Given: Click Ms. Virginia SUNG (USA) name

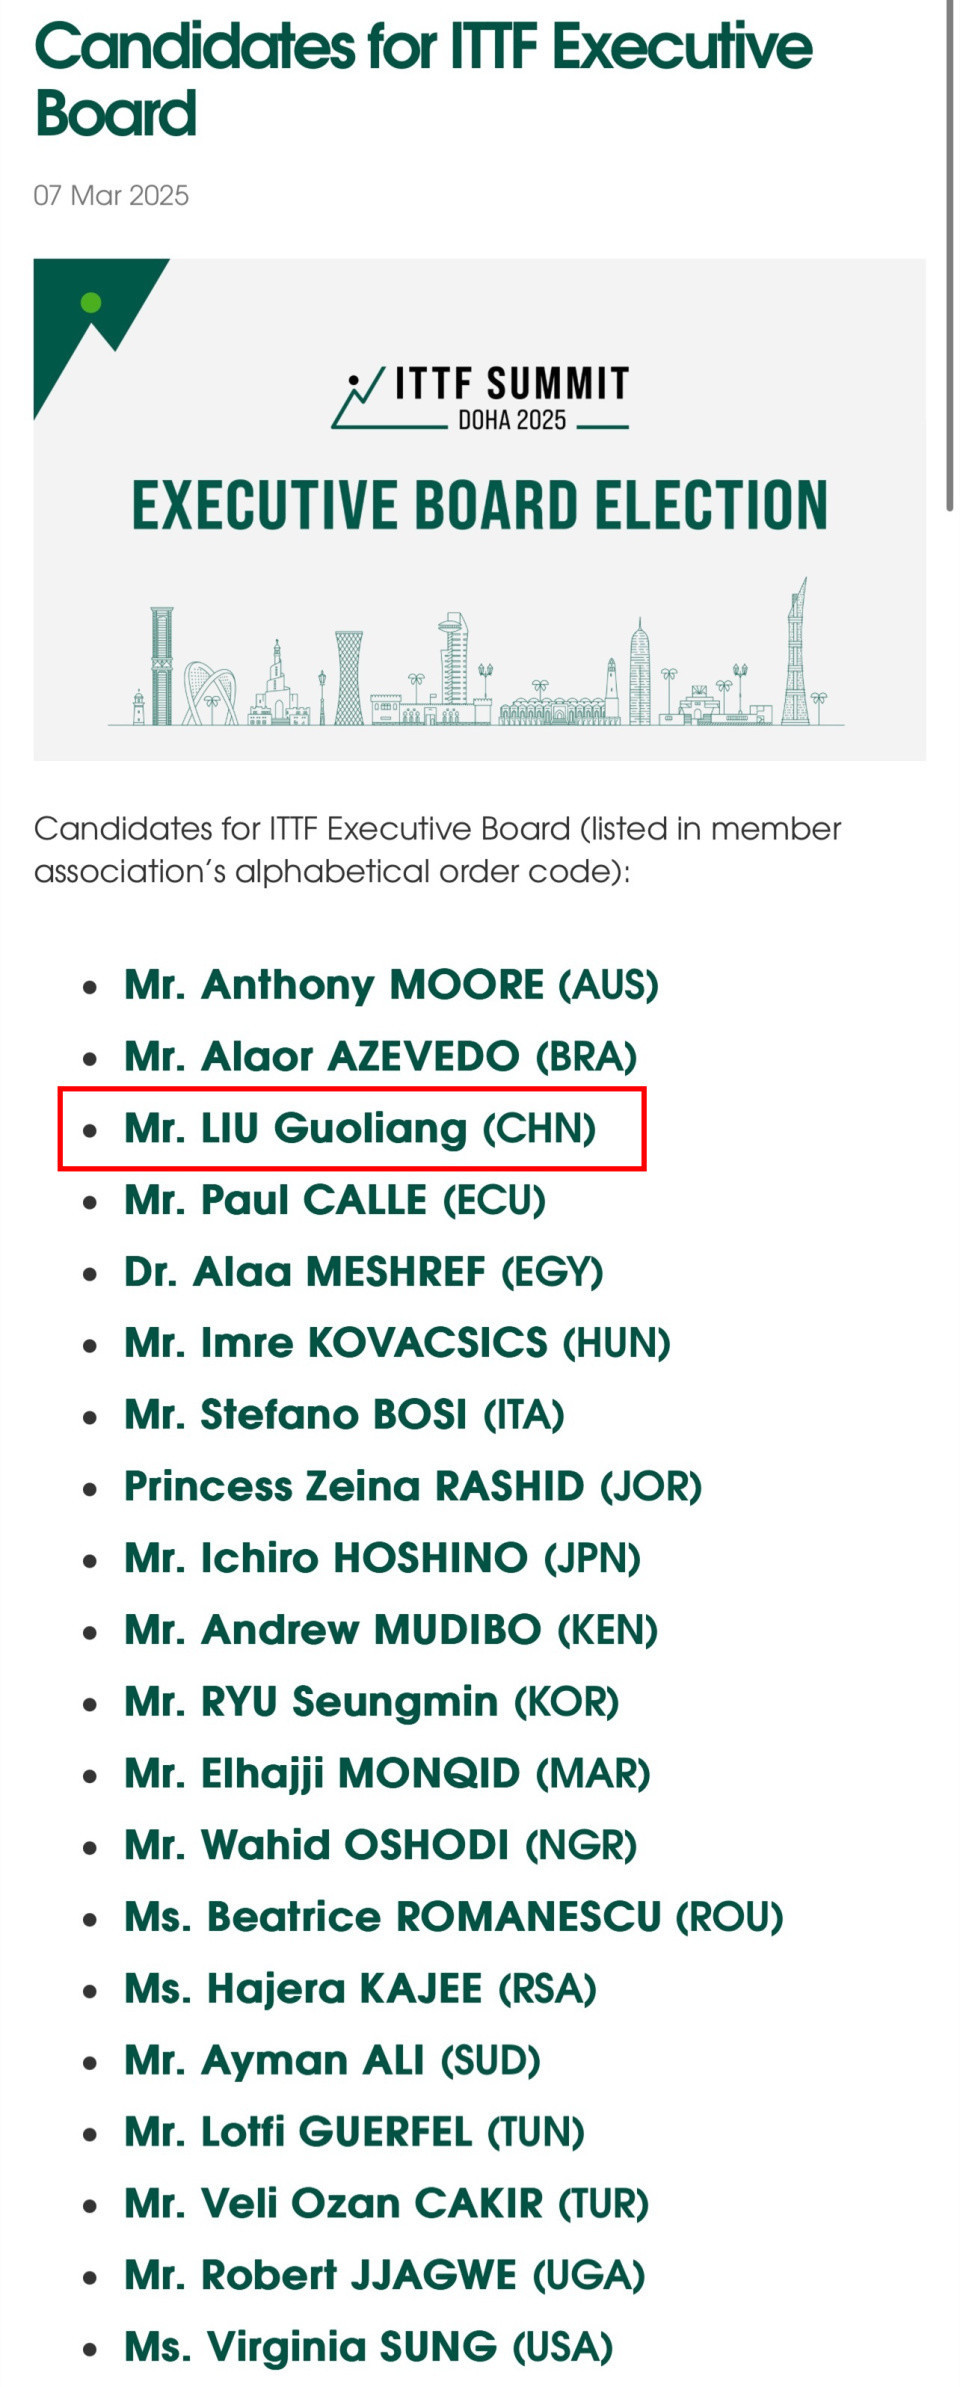Looking at the screenshot, I should (x=368, y=2347).
